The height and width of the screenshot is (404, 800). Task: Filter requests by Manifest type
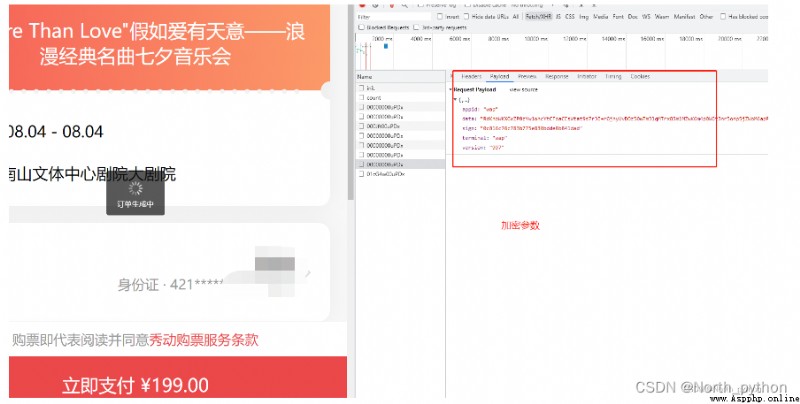684,17
